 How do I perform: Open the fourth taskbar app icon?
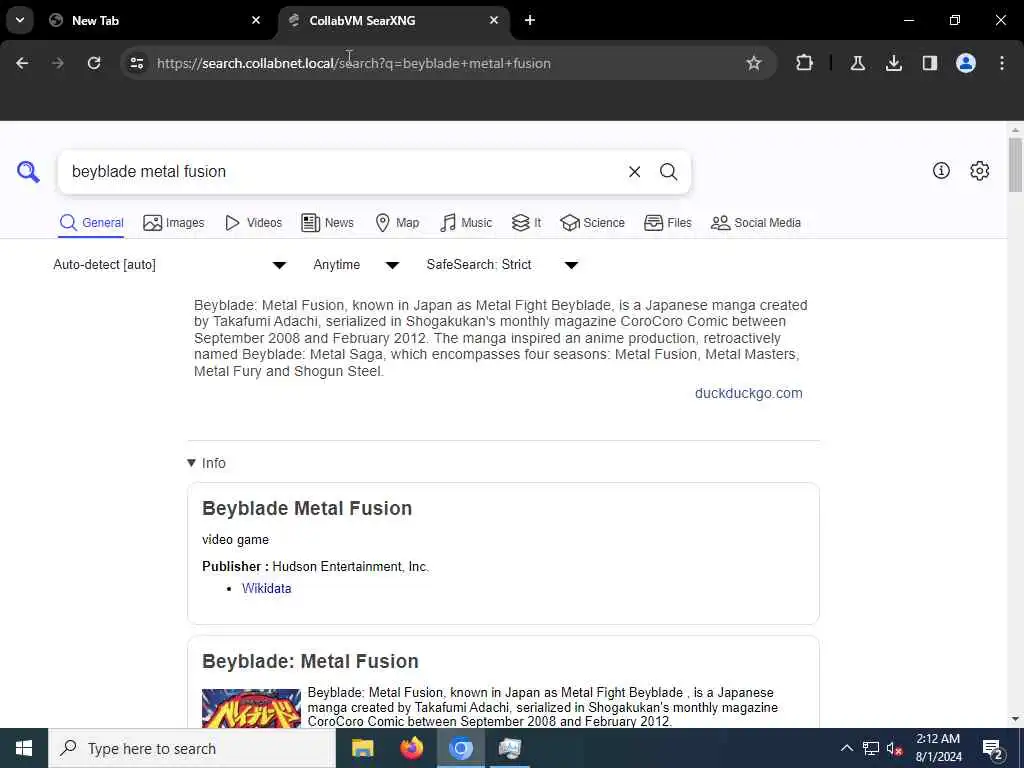click(x=509, y=748)
